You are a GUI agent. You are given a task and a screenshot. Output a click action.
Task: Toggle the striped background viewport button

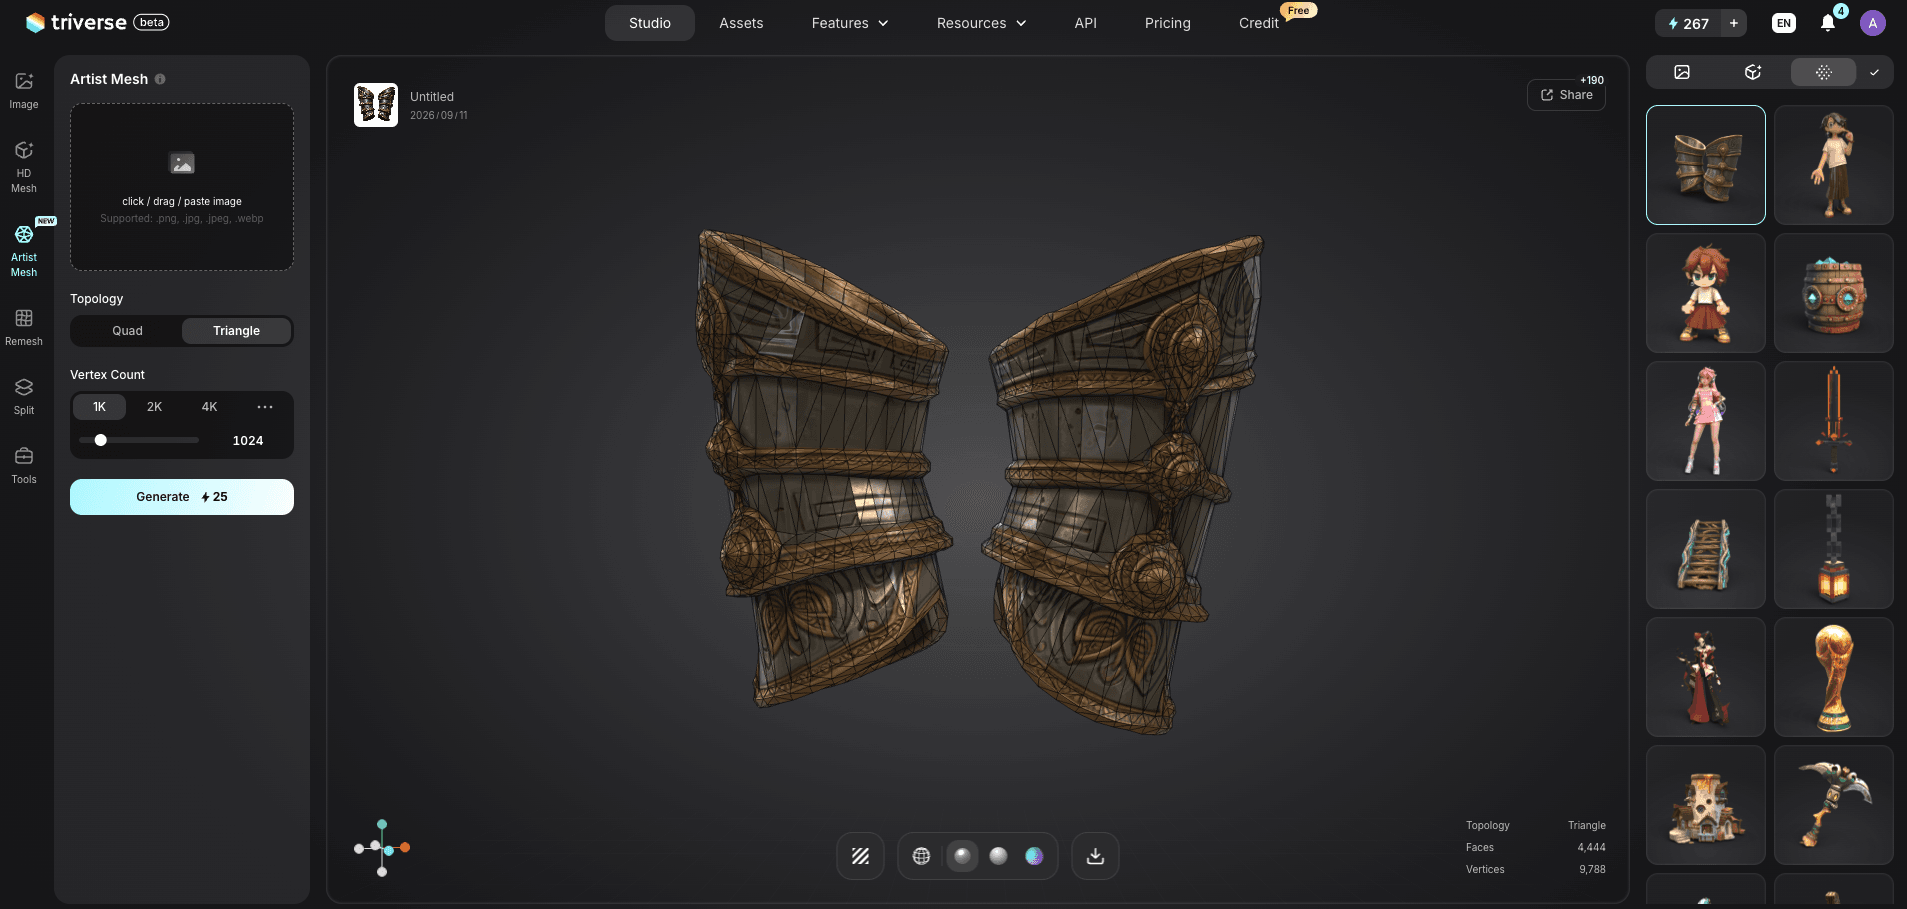point(860,856)
